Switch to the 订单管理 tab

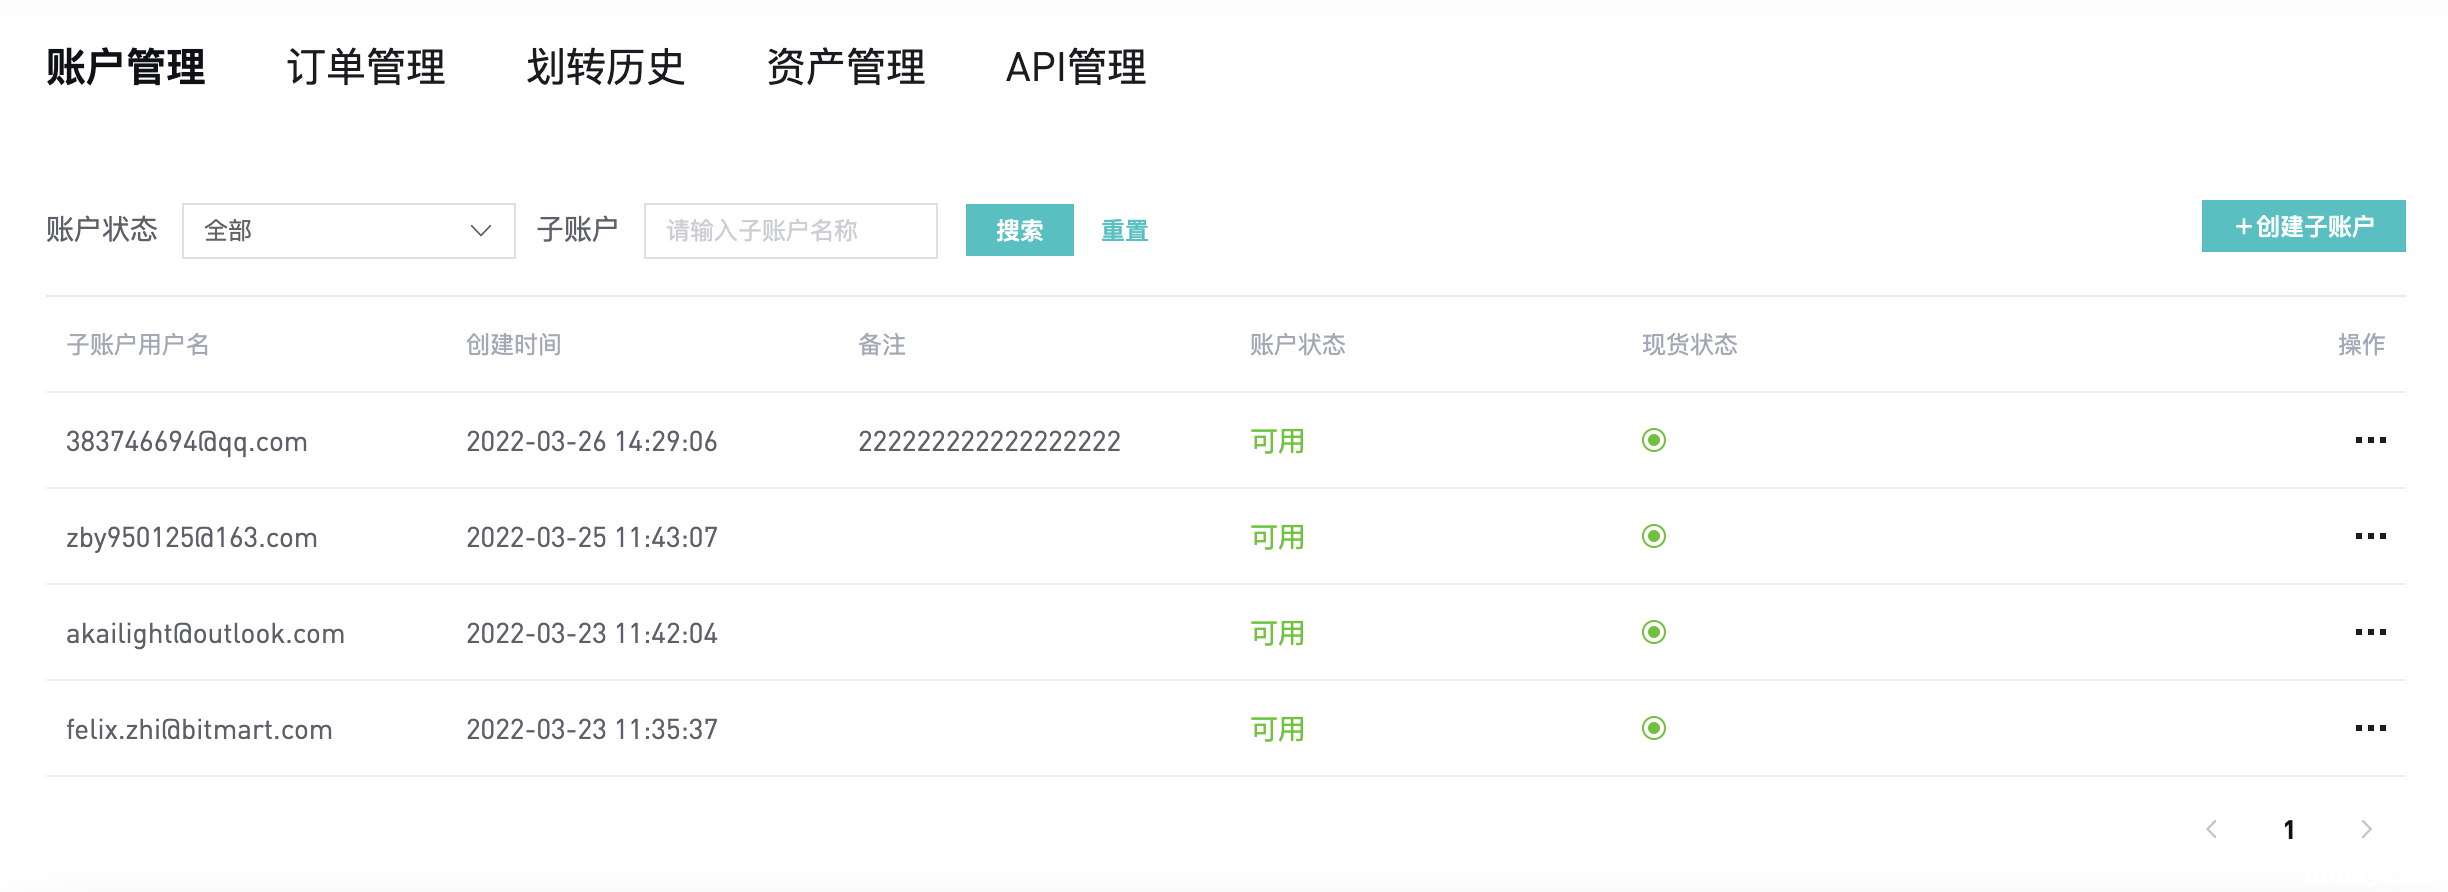(366, 68)
